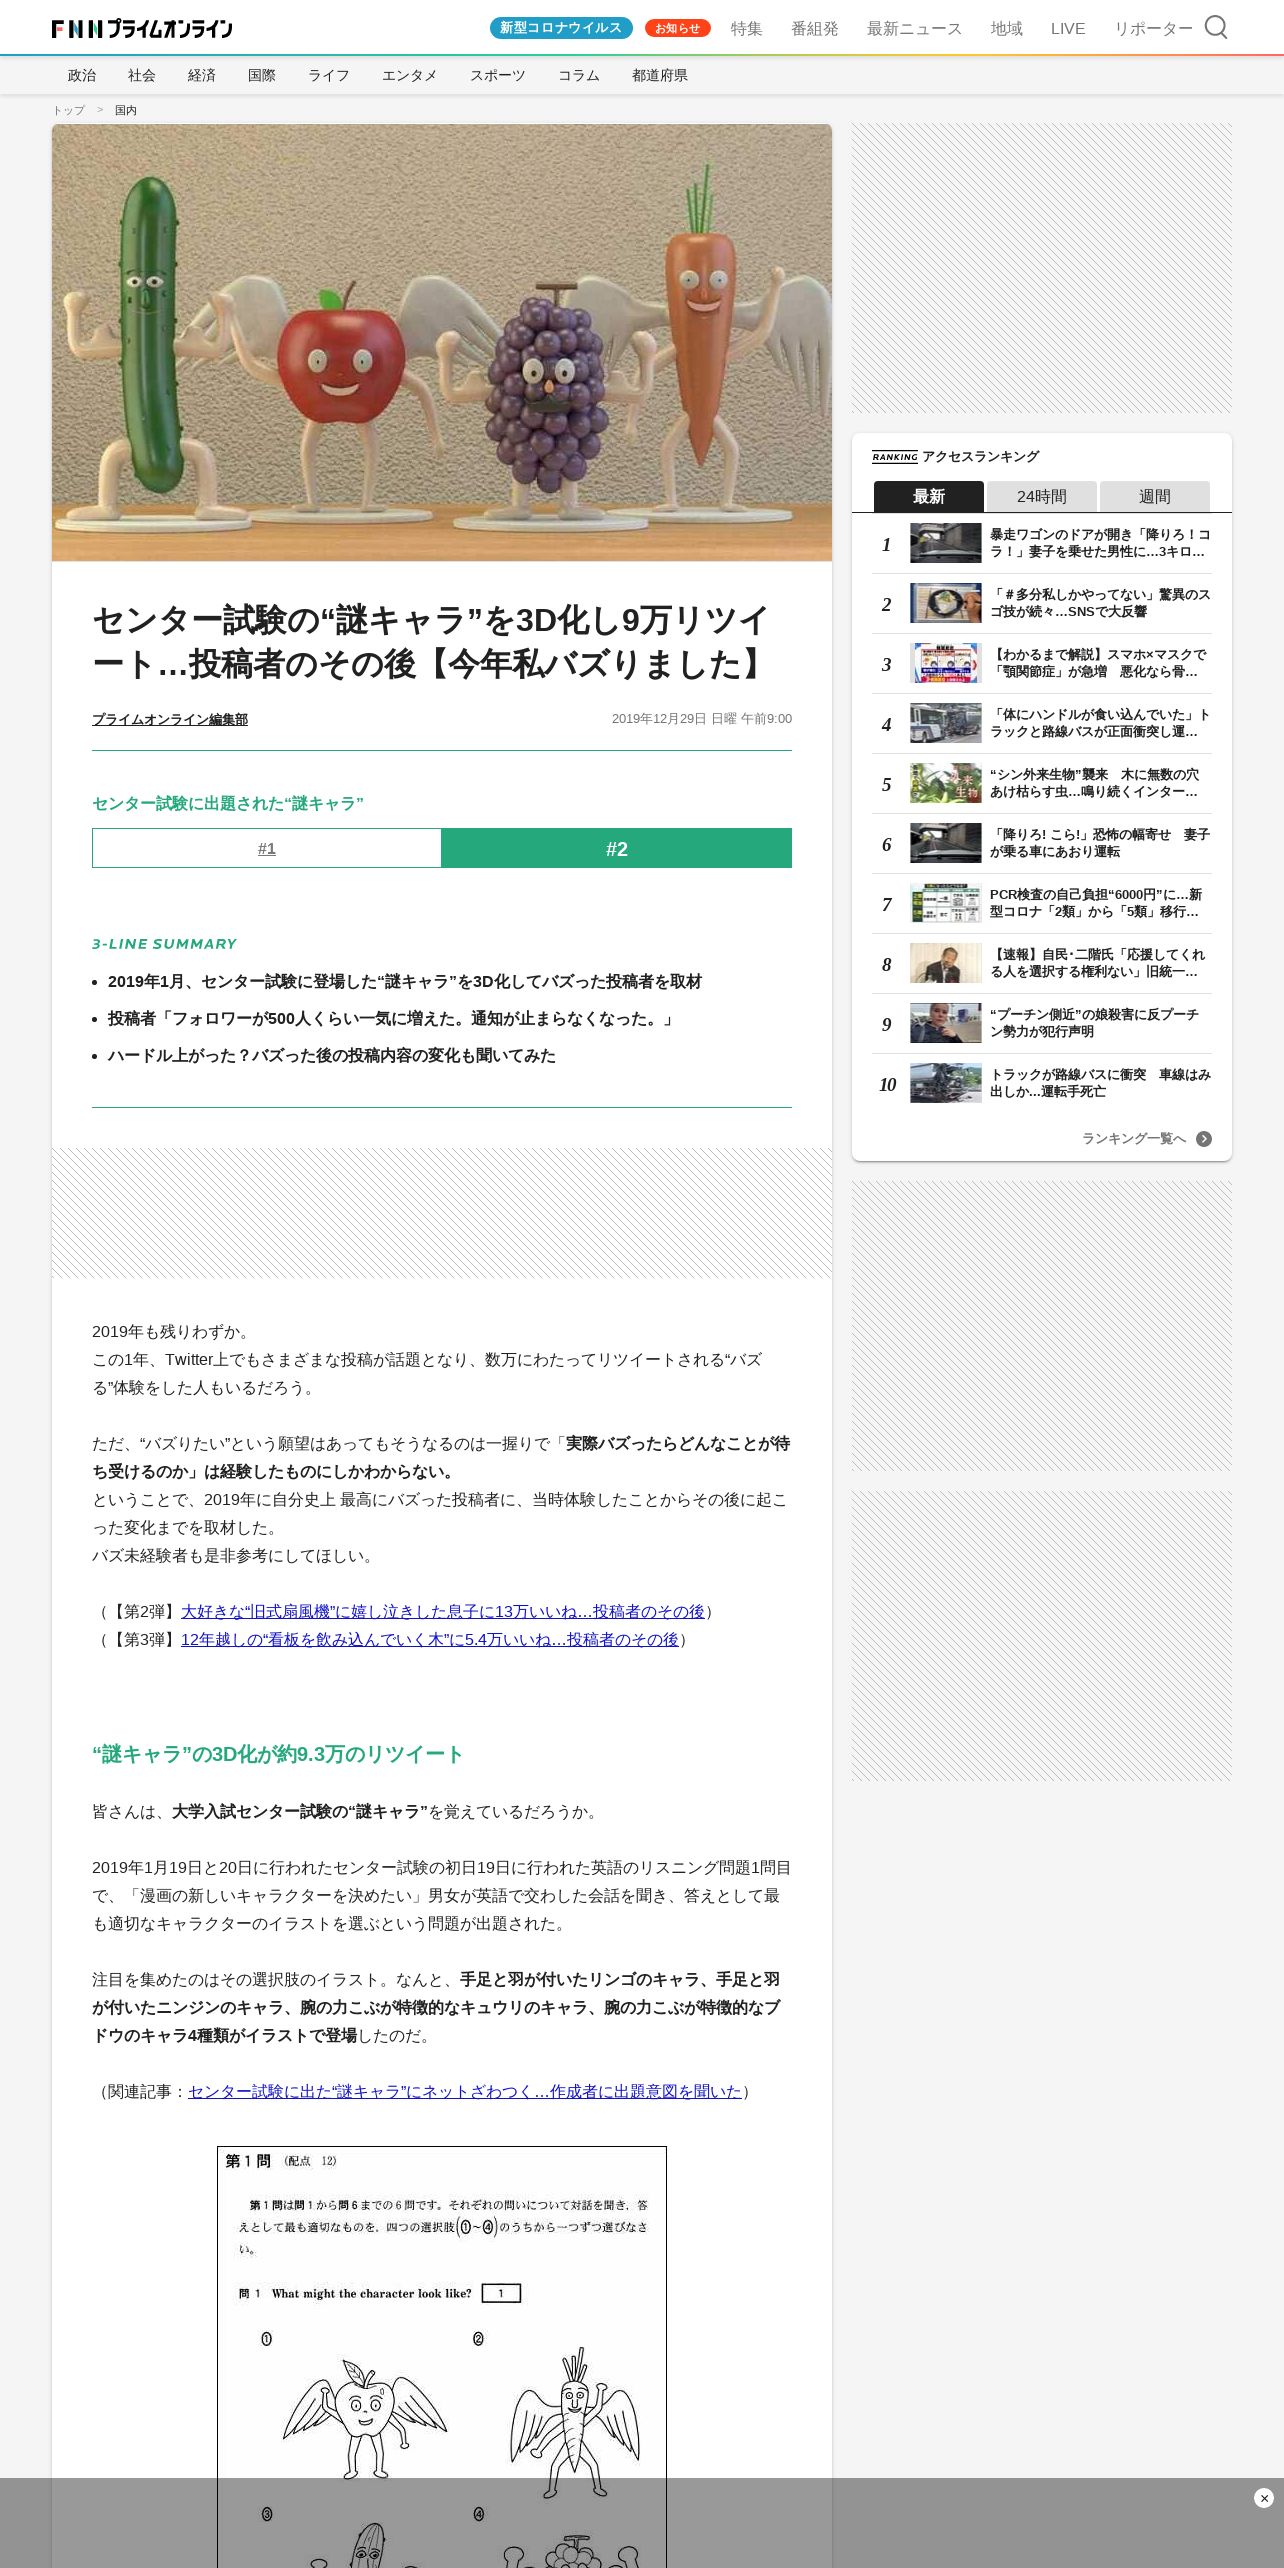Open ranking 4 路線バス正面衝突 article
Viewport: 1284px width, 2568px height.
coord(1100,723)
